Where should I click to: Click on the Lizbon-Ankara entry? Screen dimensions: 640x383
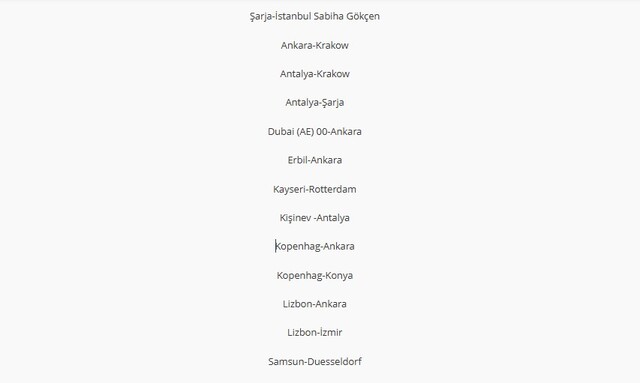tap(315, 304)
